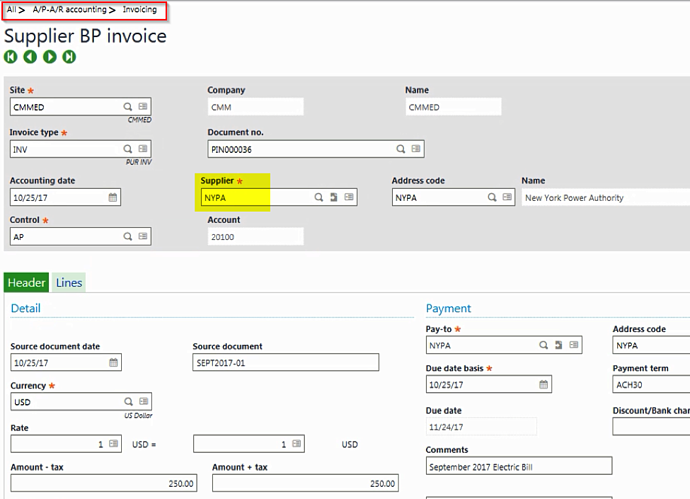Viewport: 690px width, 499px height.
Task: Go to the first record
Action: pyautogui.click(x=11, y=57)
